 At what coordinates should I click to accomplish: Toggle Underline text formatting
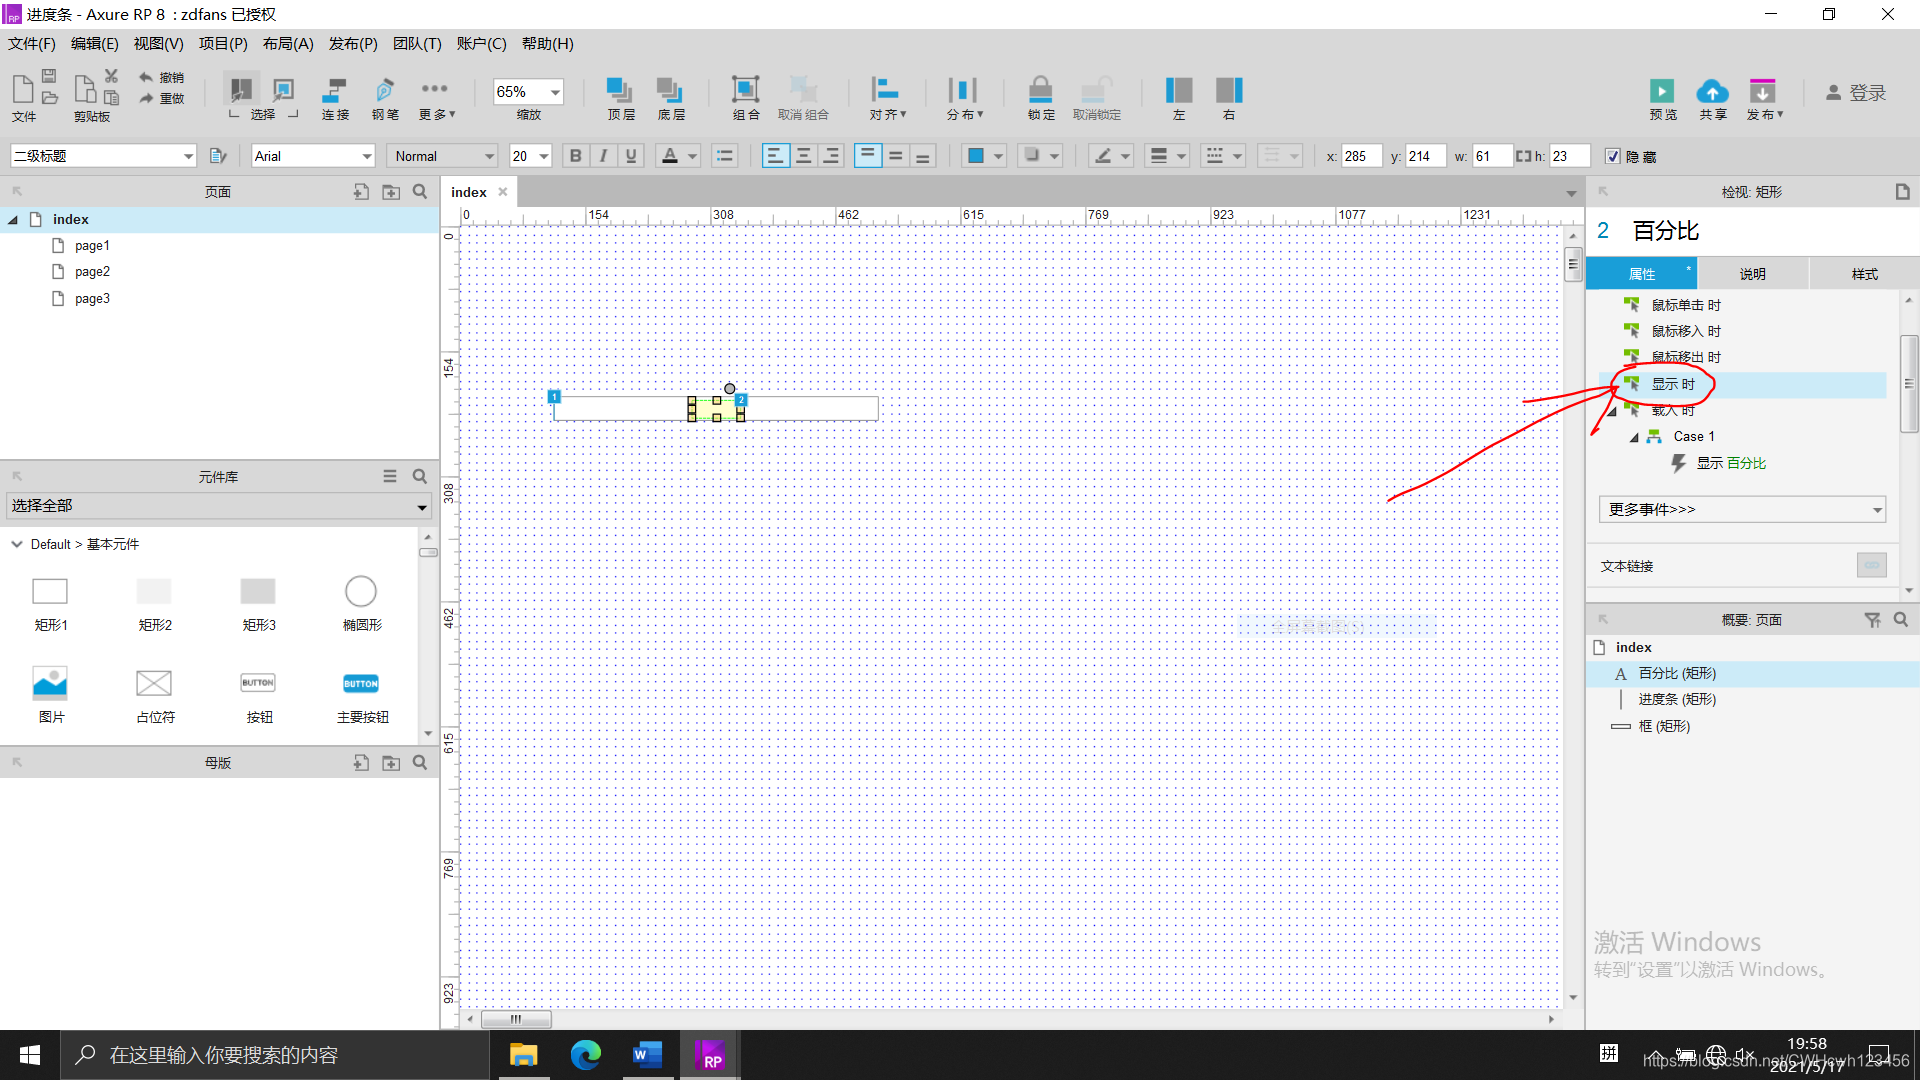631,156
